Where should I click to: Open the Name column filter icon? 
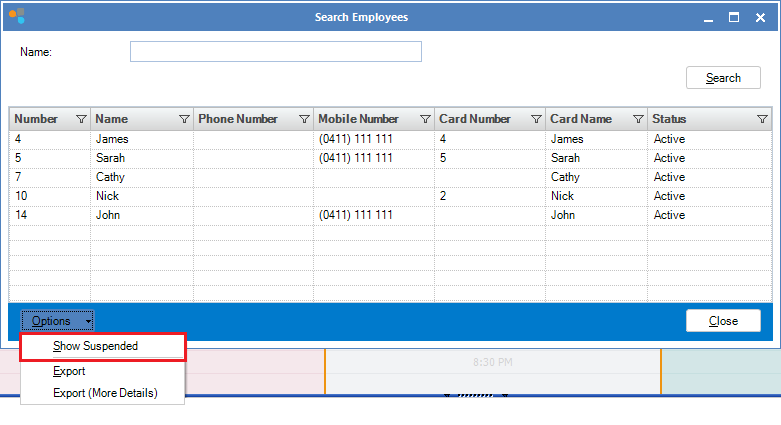(x=184, y=119)
